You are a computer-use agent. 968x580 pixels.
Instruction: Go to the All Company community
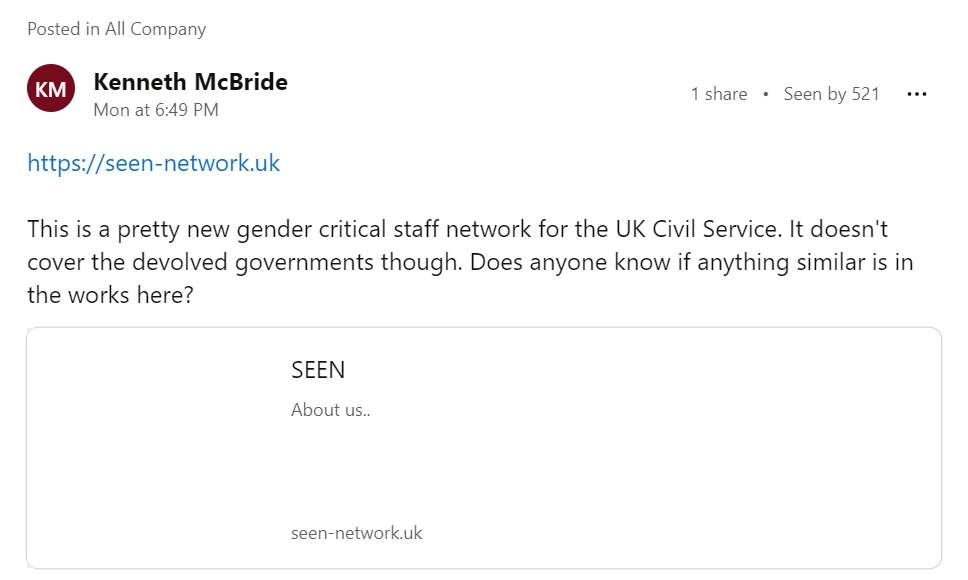[x=155, y=29]
